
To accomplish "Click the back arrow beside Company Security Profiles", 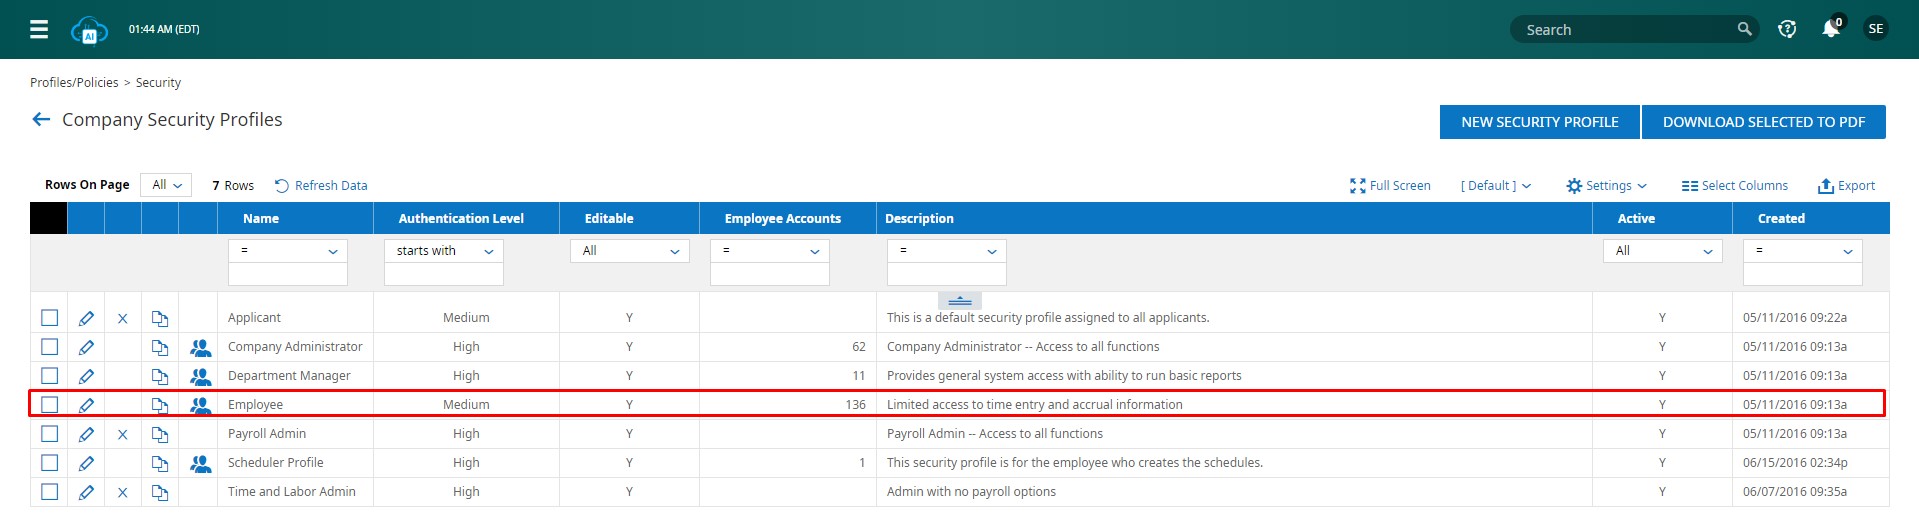I will pos(41,120).
